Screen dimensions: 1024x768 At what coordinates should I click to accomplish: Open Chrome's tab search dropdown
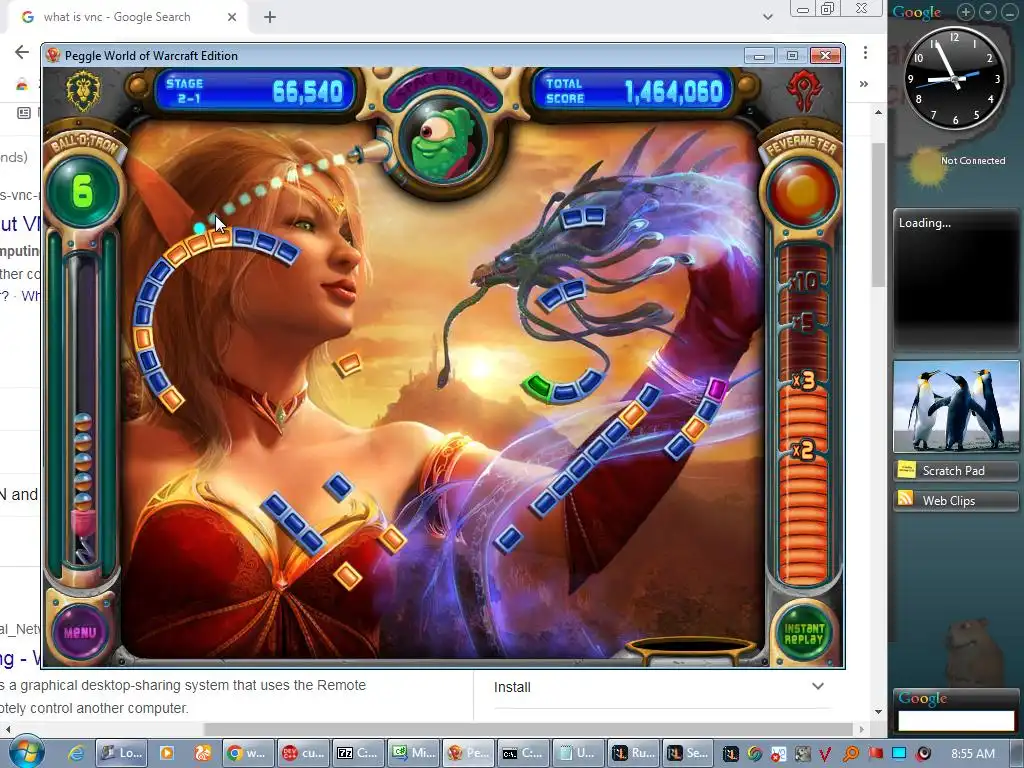point(768,17)
